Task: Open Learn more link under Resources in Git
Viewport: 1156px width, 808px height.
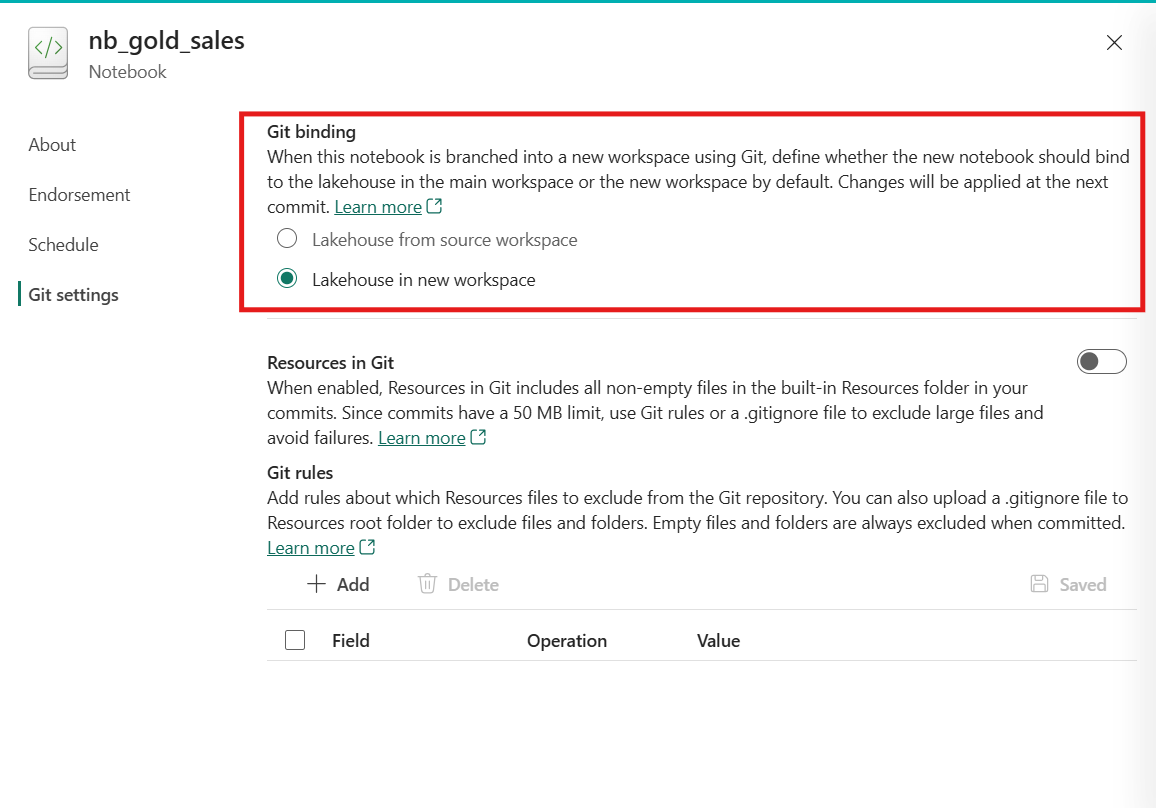Action: click(x=422, y=438)
